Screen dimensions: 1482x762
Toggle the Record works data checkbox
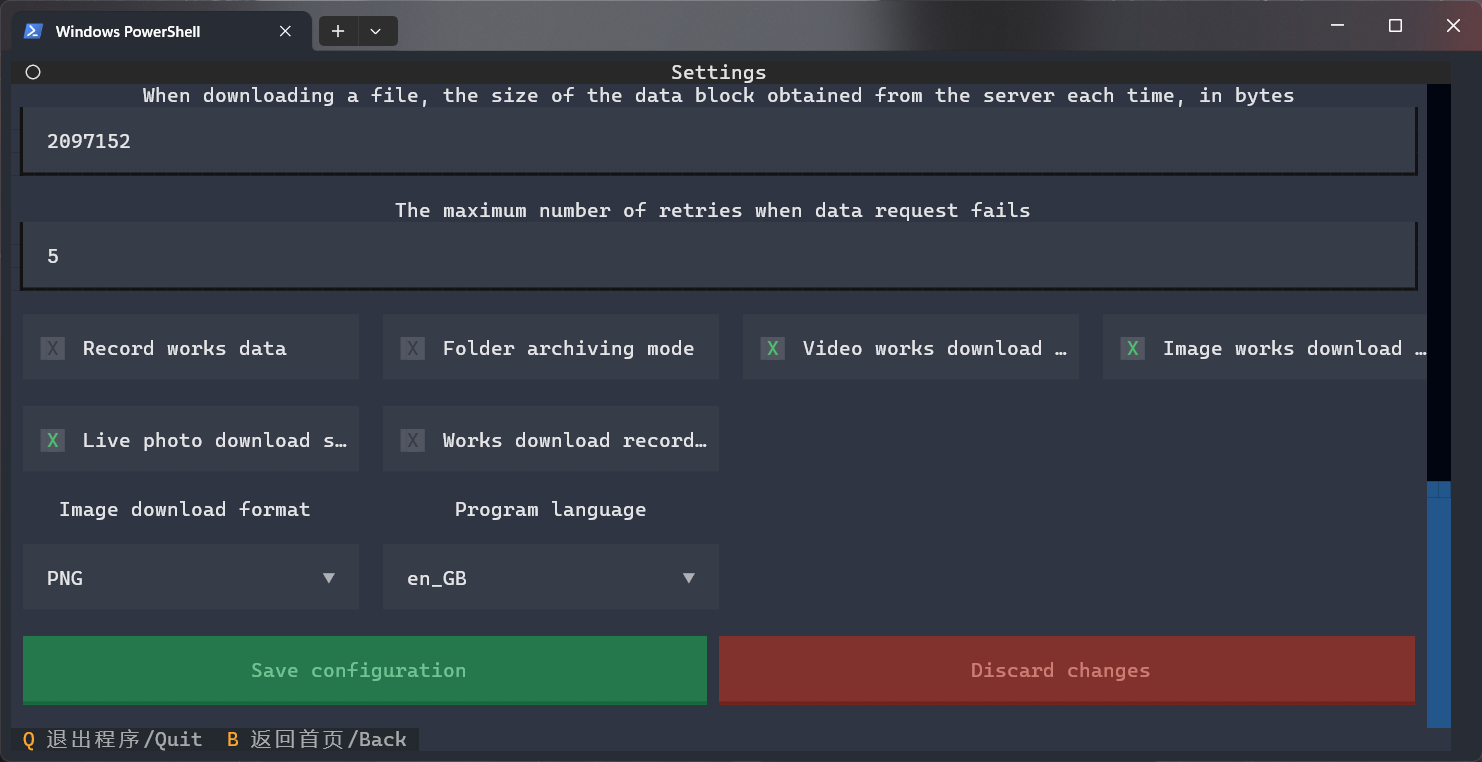coord(53,348)
